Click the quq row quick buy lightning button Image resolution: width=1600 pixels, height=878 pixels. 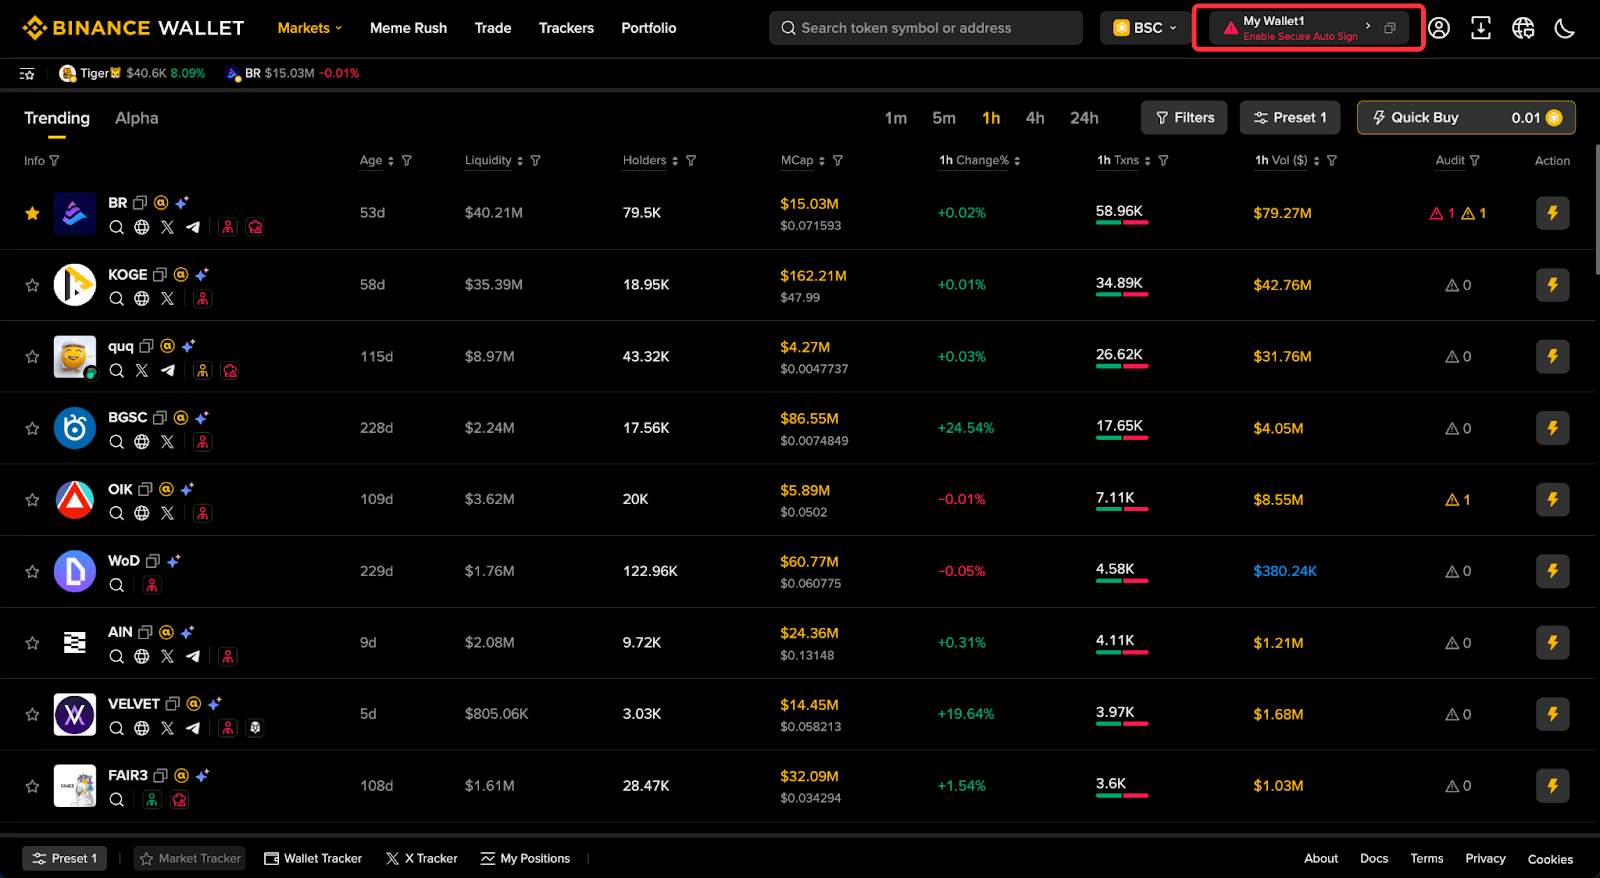pyautogui.click(x=1553, y=356)
